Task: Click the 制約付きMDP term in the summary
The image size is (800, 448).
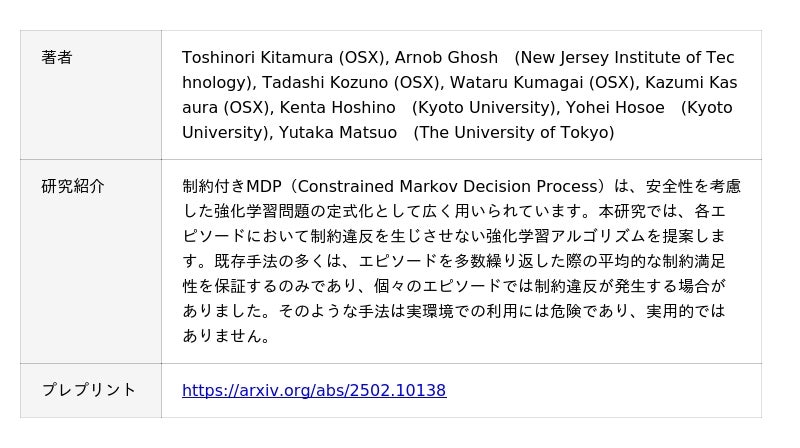Action: 232,186
